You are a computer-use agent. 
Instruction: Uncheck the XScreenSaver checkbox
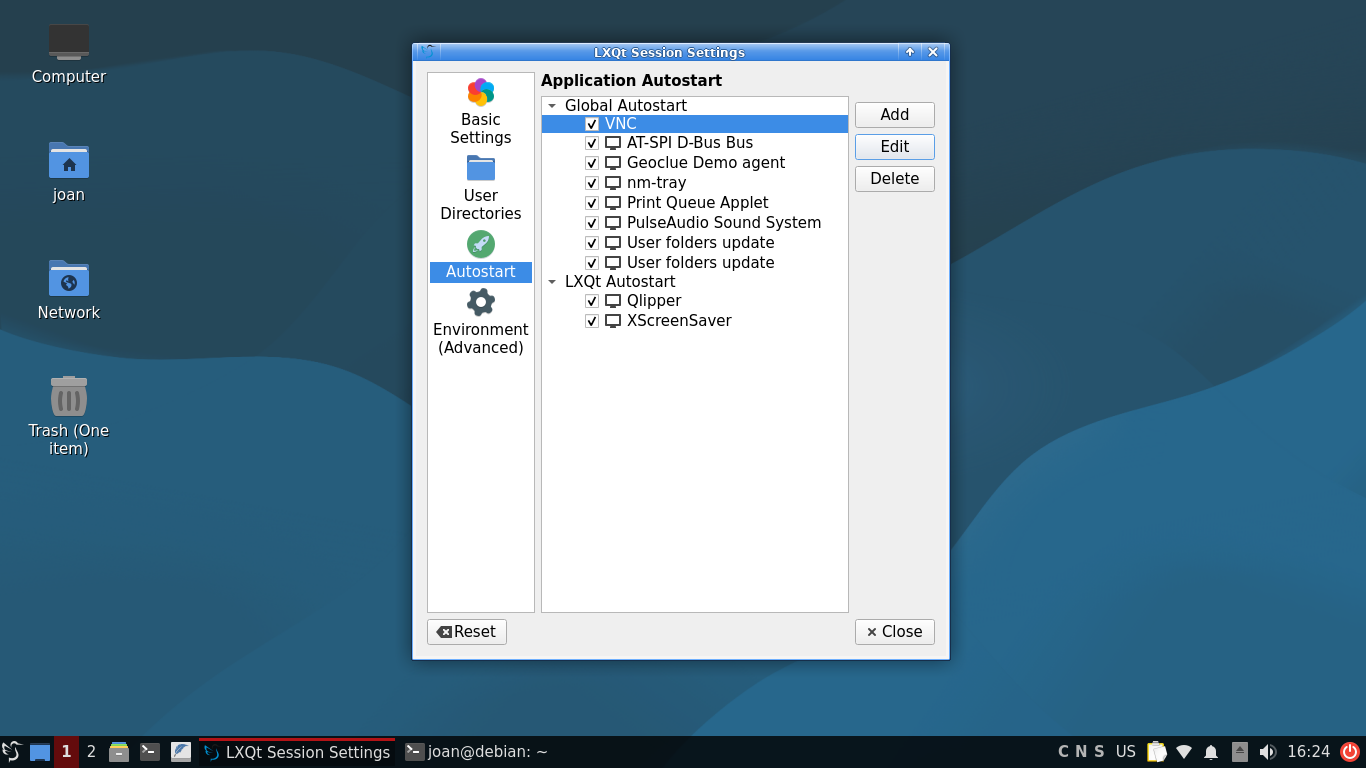click(x=592, y=321)
